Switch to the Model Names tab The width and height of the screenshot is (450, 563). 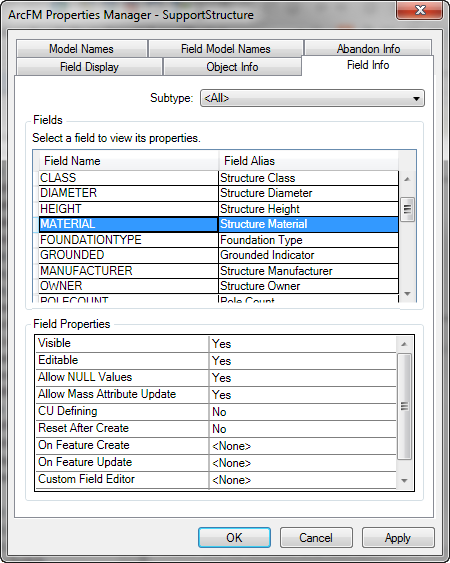82,48
